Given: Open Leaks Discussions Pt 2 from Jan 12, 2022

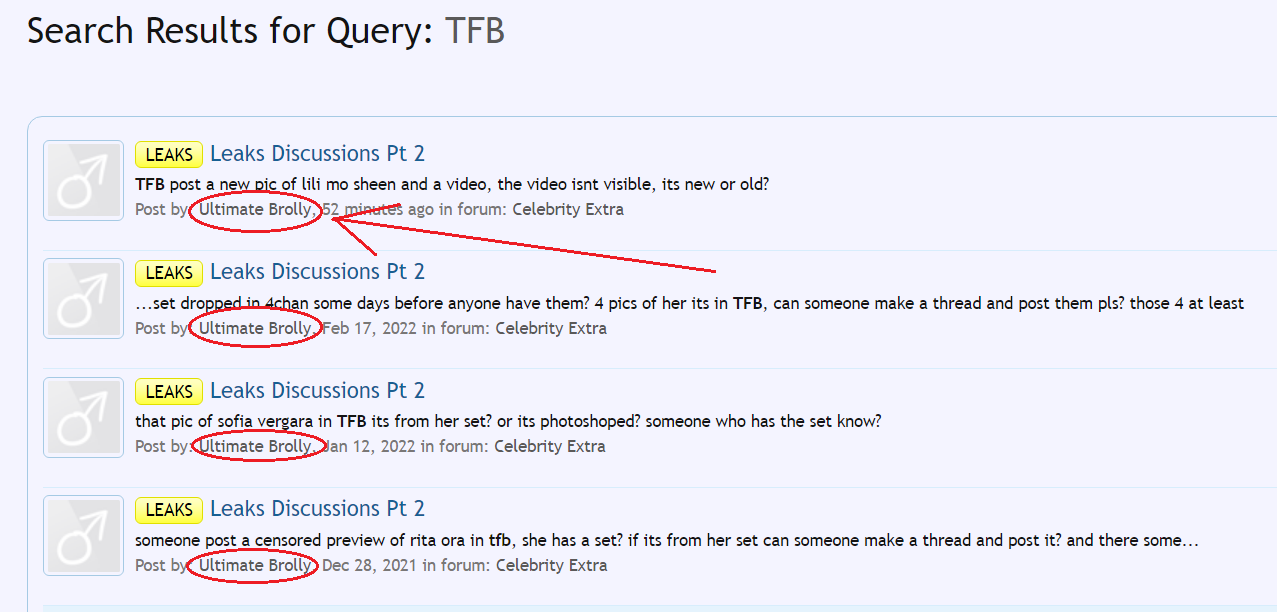Looking at the screenshot, I should click(x=317, y=391).
